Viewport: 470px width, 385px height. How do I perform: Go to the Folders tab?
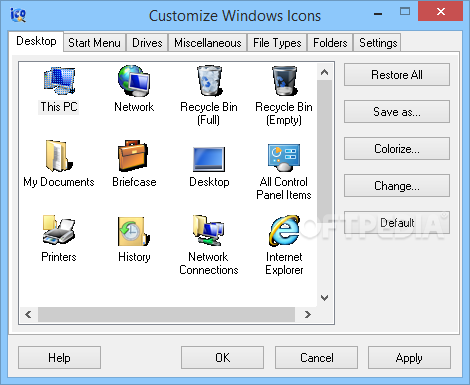click(x=330, y=43)
